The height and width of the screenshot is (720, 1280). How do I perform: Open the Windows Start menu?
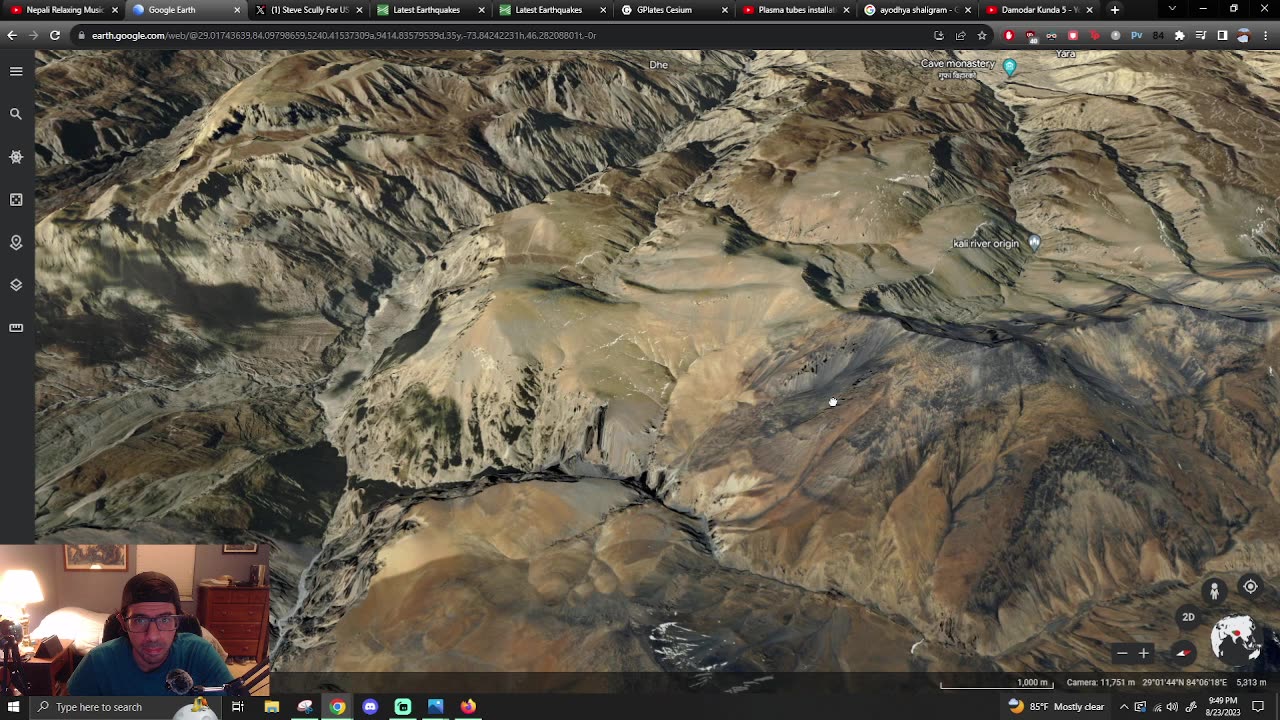[14, 707]
